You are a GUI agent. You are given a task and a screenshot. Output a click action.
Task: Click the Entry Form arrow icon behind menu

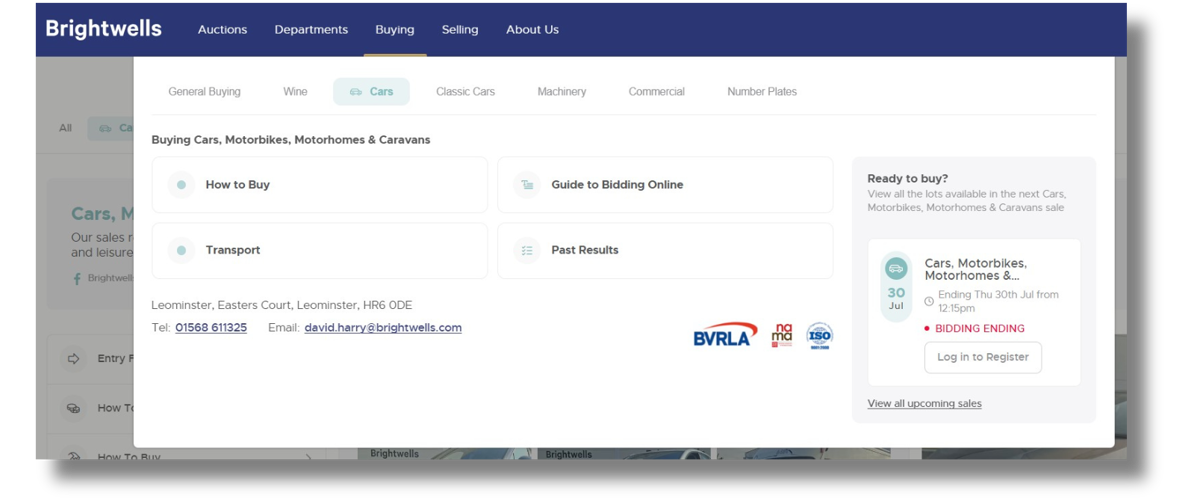tap(73, 359)
